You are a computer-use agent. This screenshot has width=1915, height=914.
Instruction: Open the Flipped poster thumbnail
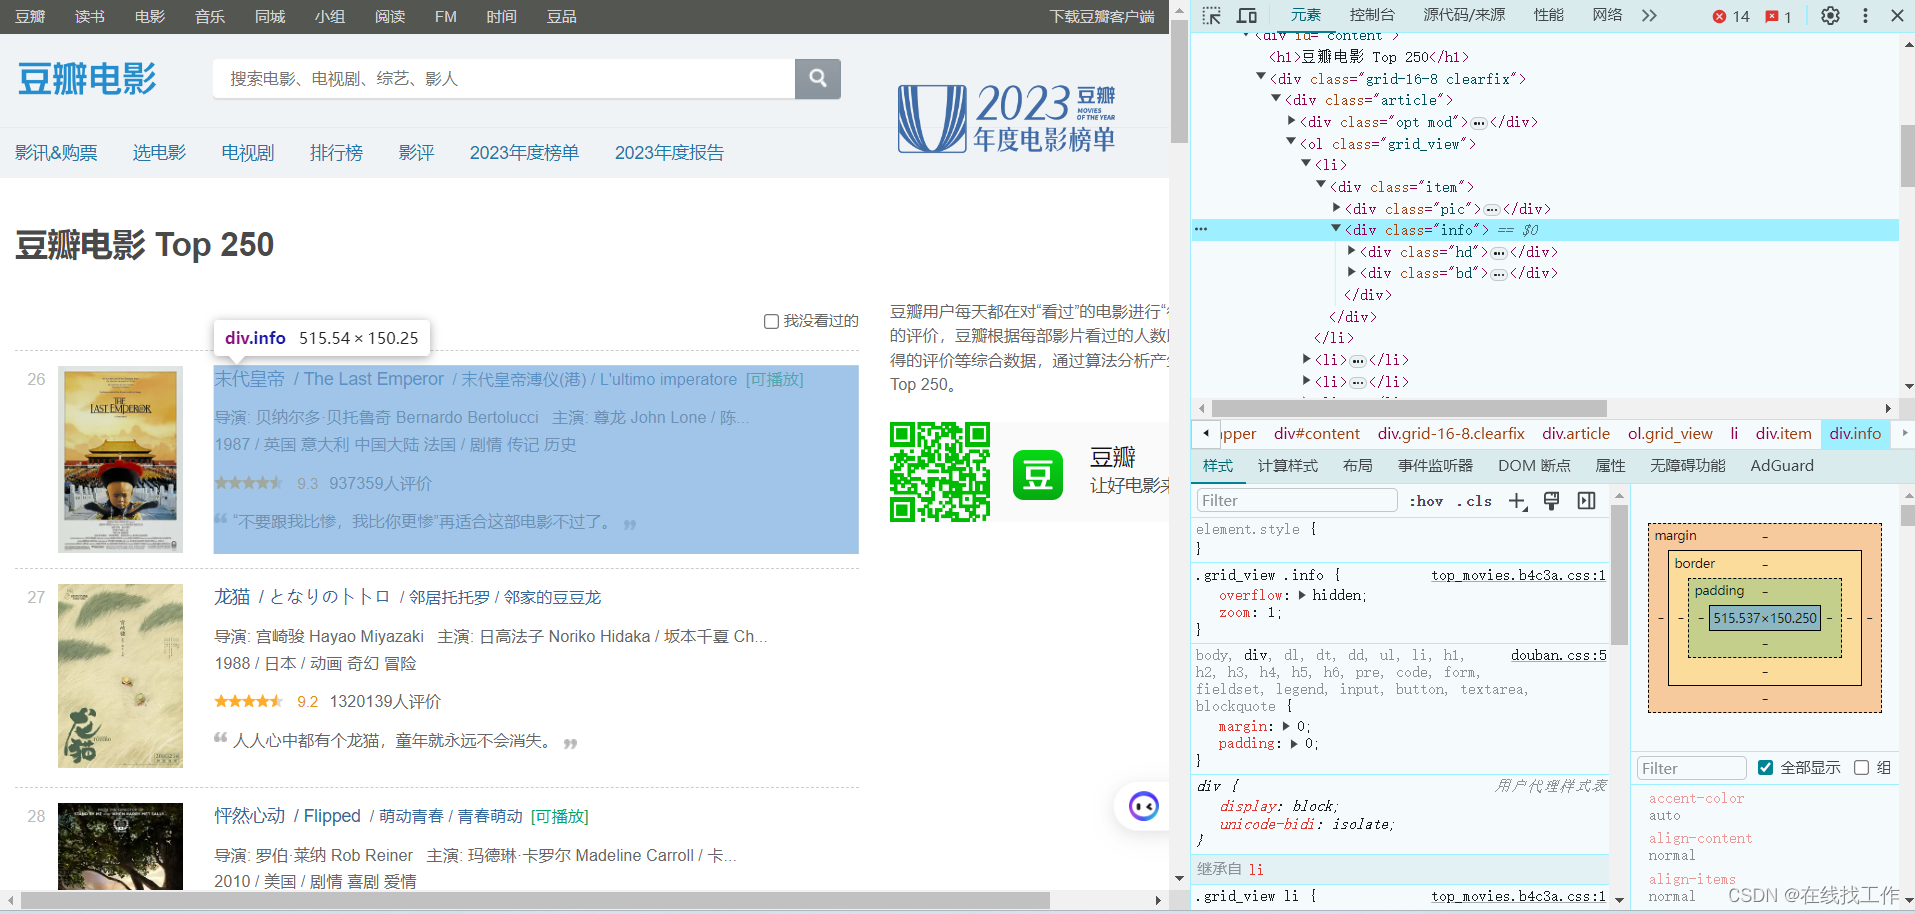coord(121,846)
